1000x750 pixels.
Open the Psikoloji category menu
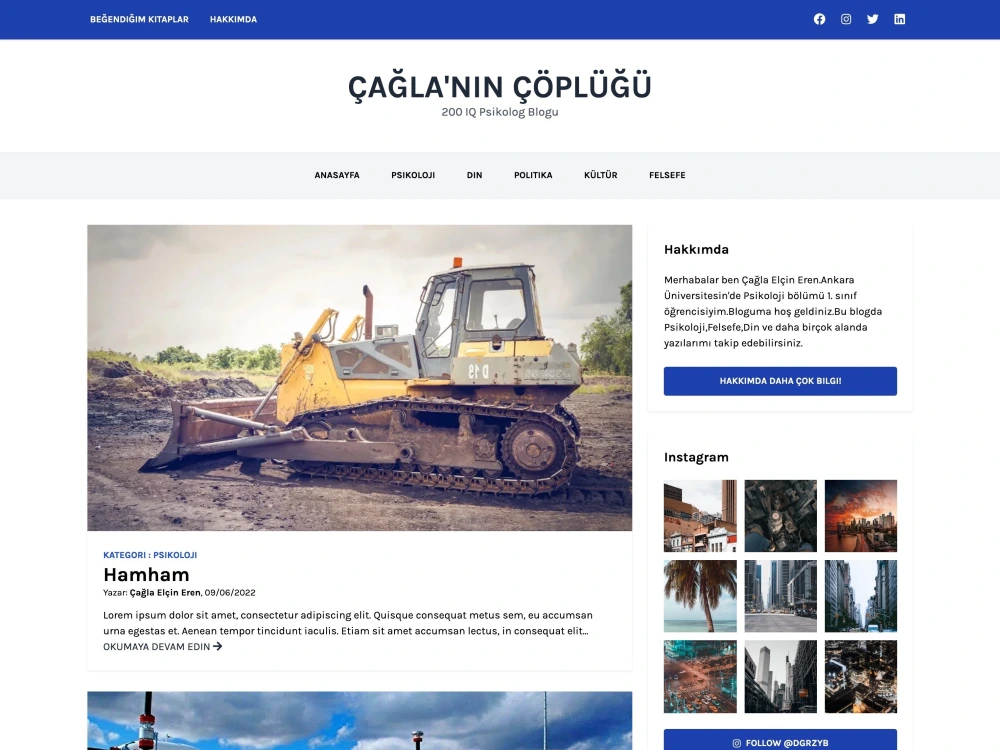(x=413, y=175)
